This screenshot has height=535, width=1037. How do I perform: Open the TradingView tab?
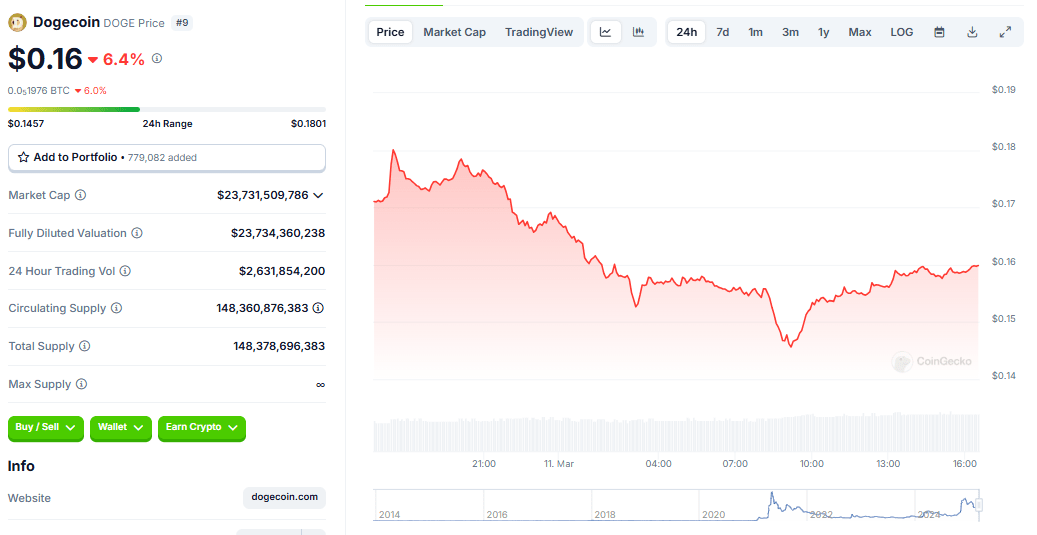click(x=539, y=32)
